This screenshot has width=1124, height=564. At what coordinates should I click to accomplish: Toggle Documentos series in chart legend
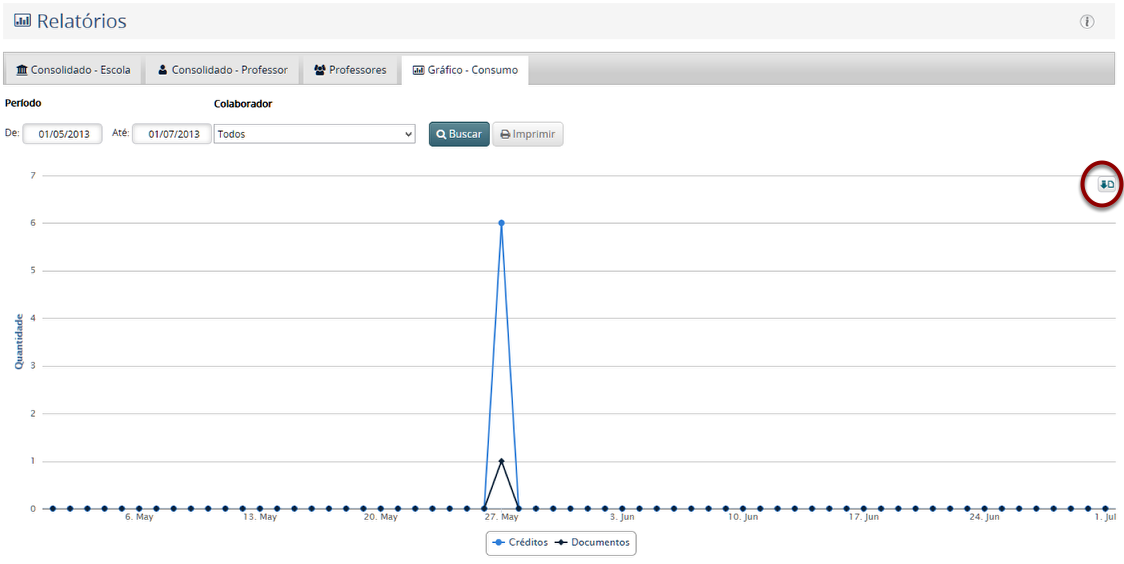pos(593,543)
